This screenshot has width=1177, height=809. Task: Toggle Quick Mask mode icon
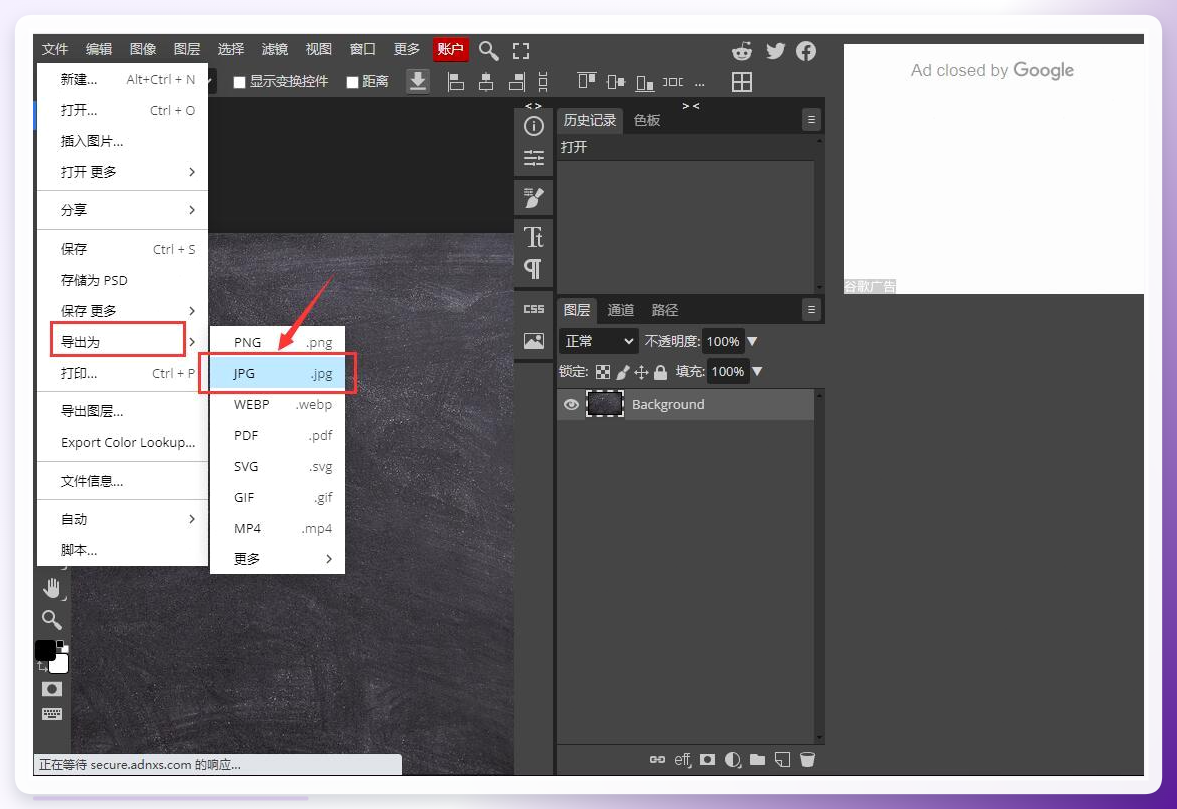click(52, 689)
